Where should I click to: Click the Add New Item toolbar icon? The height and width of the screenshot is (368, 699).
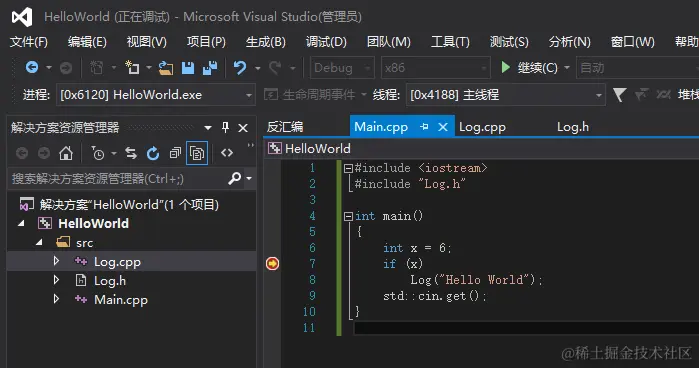pos(132,67)
